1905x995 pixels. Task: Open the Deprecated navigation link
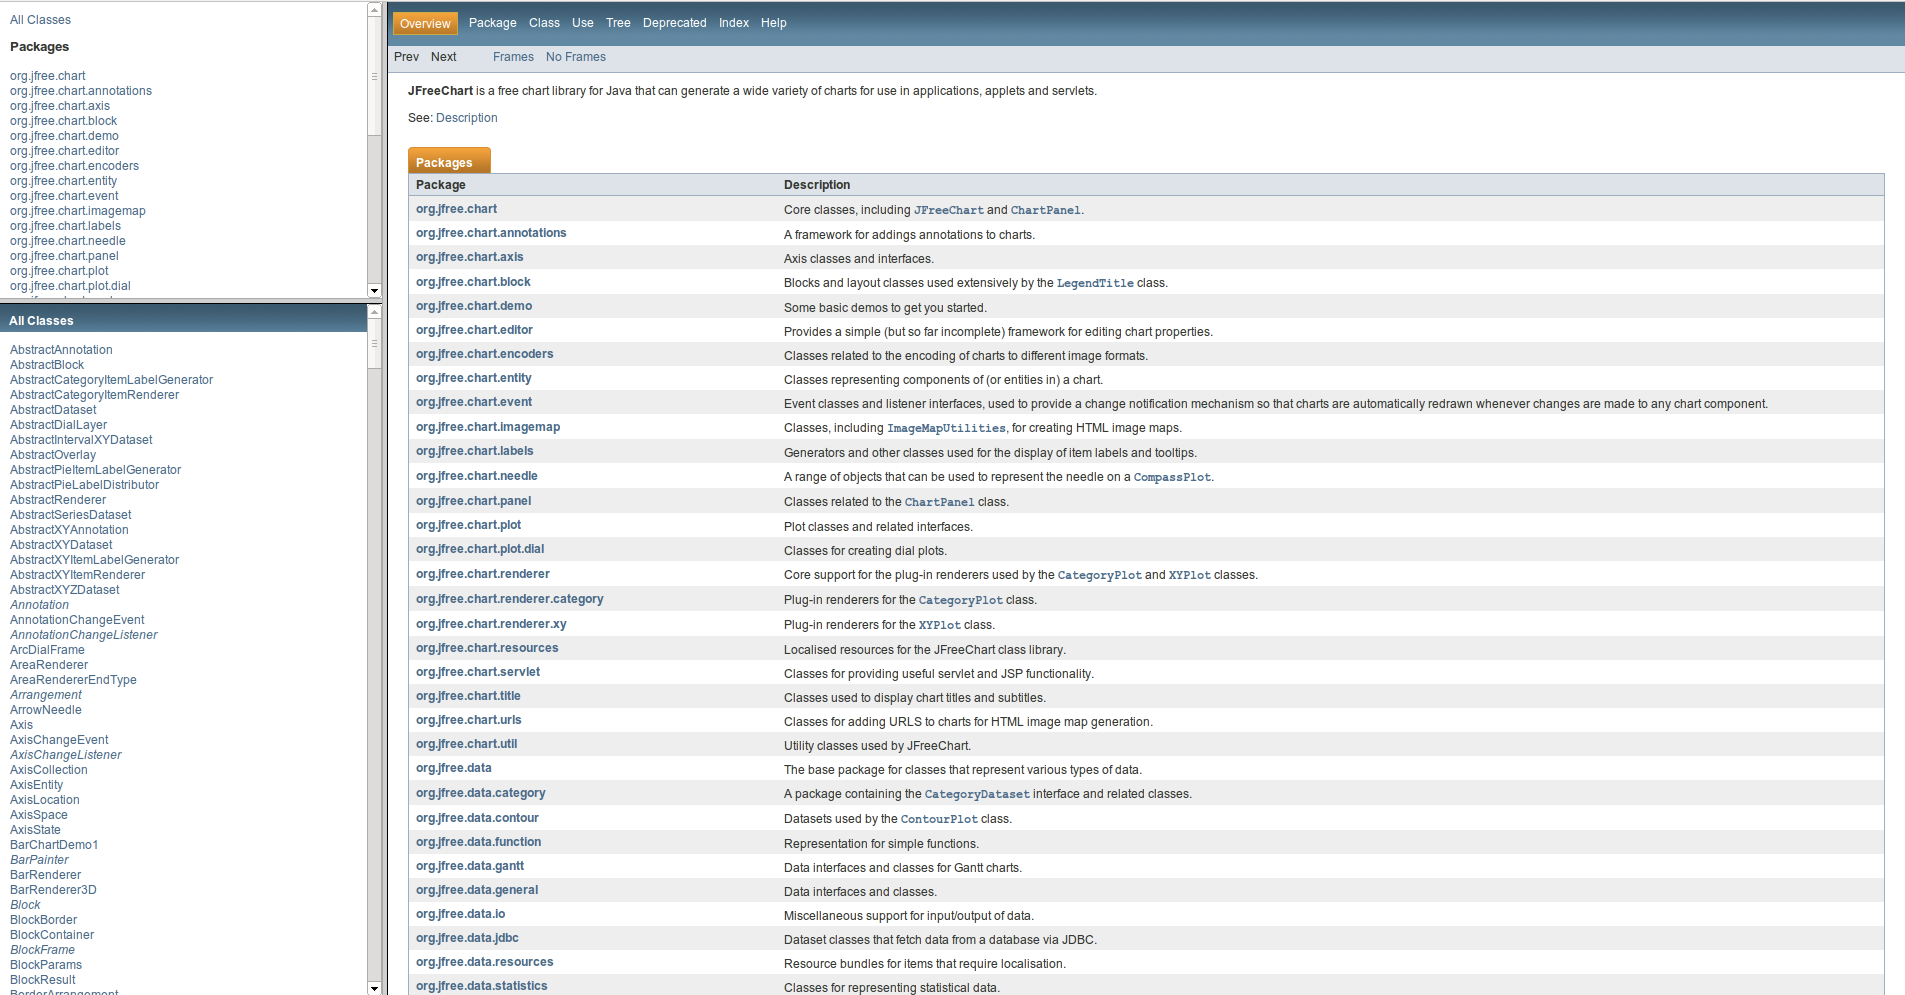tap(674, 23)
